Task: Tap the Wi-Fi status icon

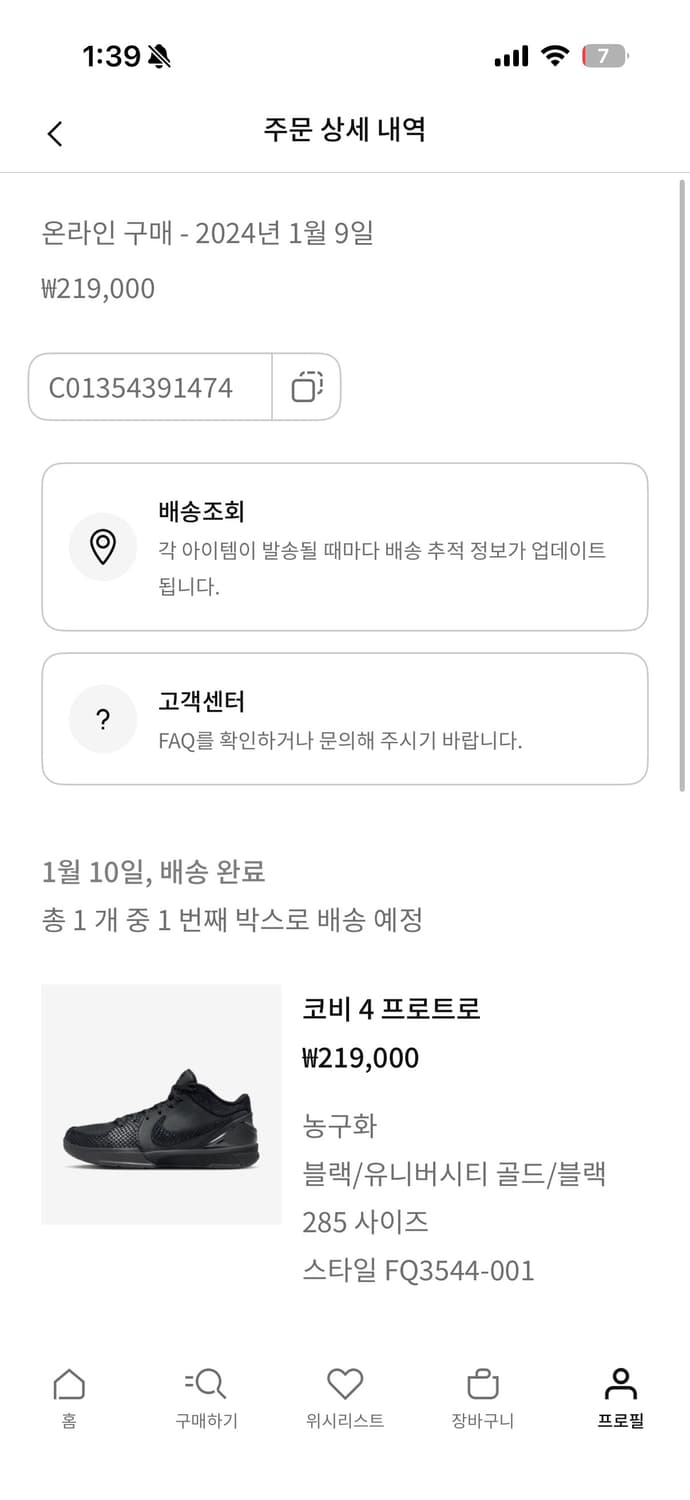Action: [x=556, y=57]
